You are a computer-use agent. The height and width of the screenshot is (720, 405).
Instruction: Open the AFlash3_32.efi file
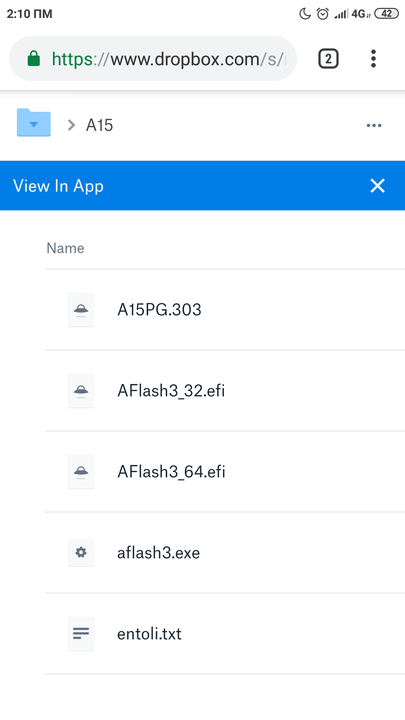click(171, 391)
